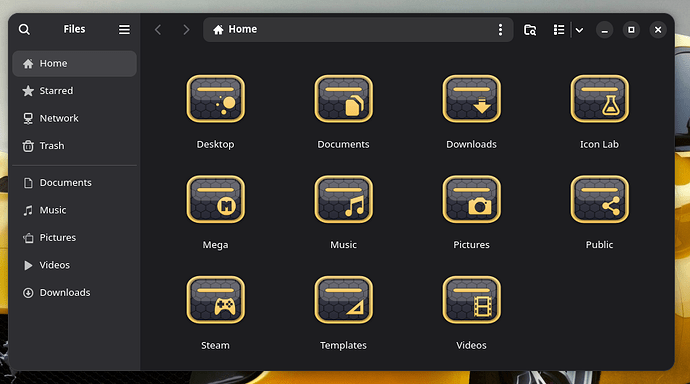690x384 pixels.
Task: Select the Mega folder icon
Action: tap(216, 199)
